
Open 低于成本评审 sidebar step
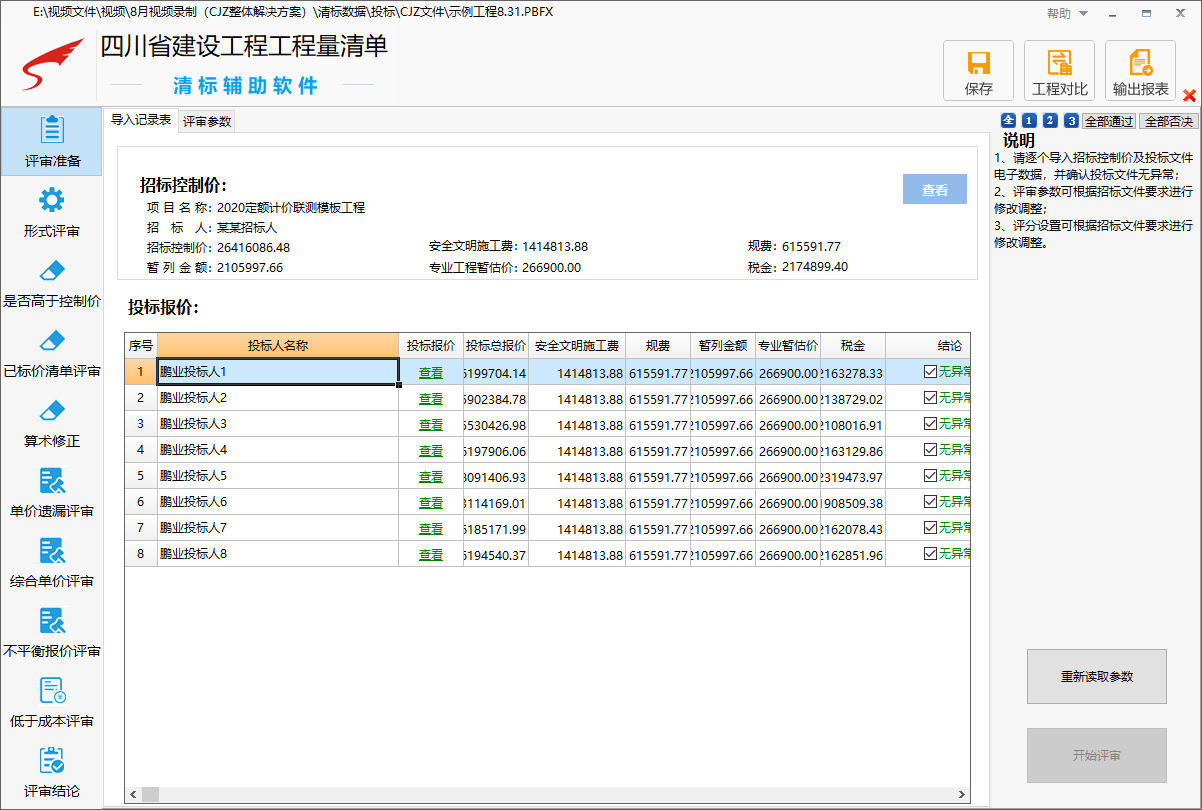point(52,702)
